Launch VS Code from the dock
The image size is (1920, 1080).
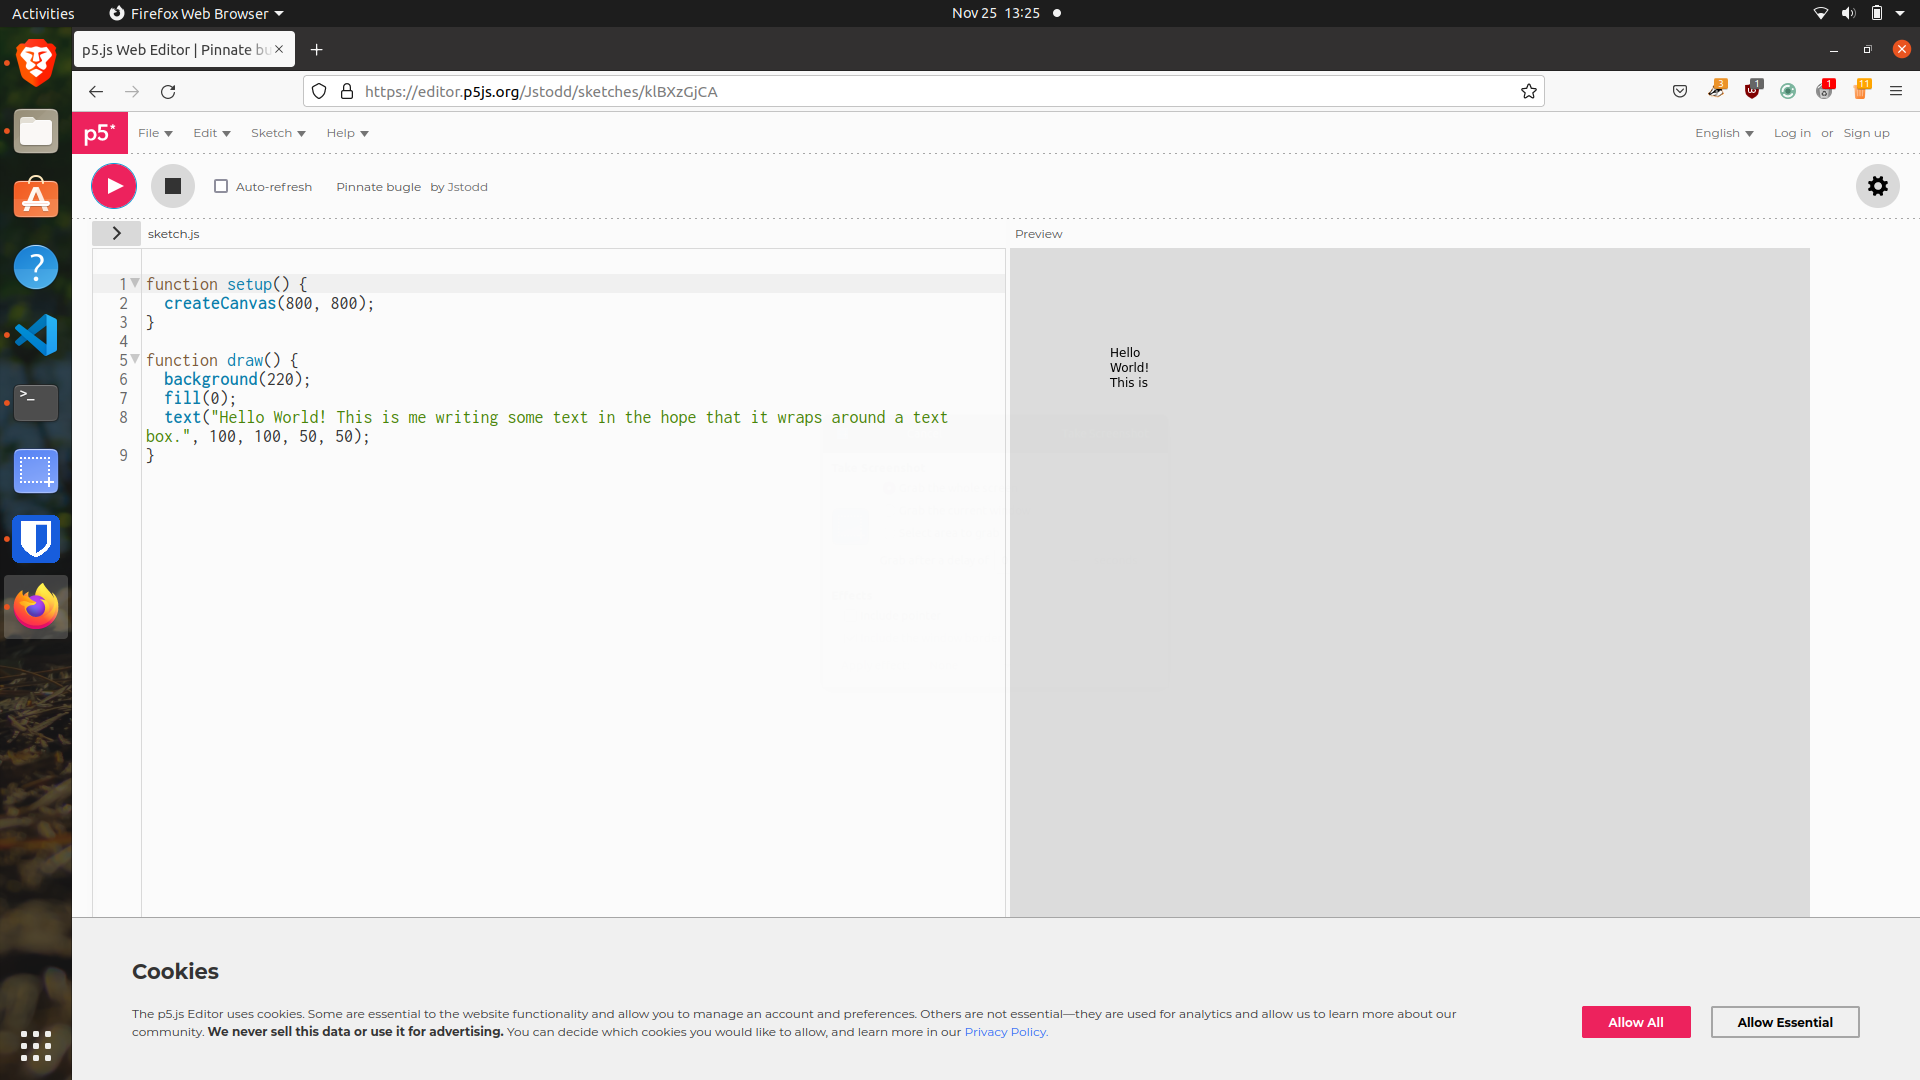coord(35,335)
